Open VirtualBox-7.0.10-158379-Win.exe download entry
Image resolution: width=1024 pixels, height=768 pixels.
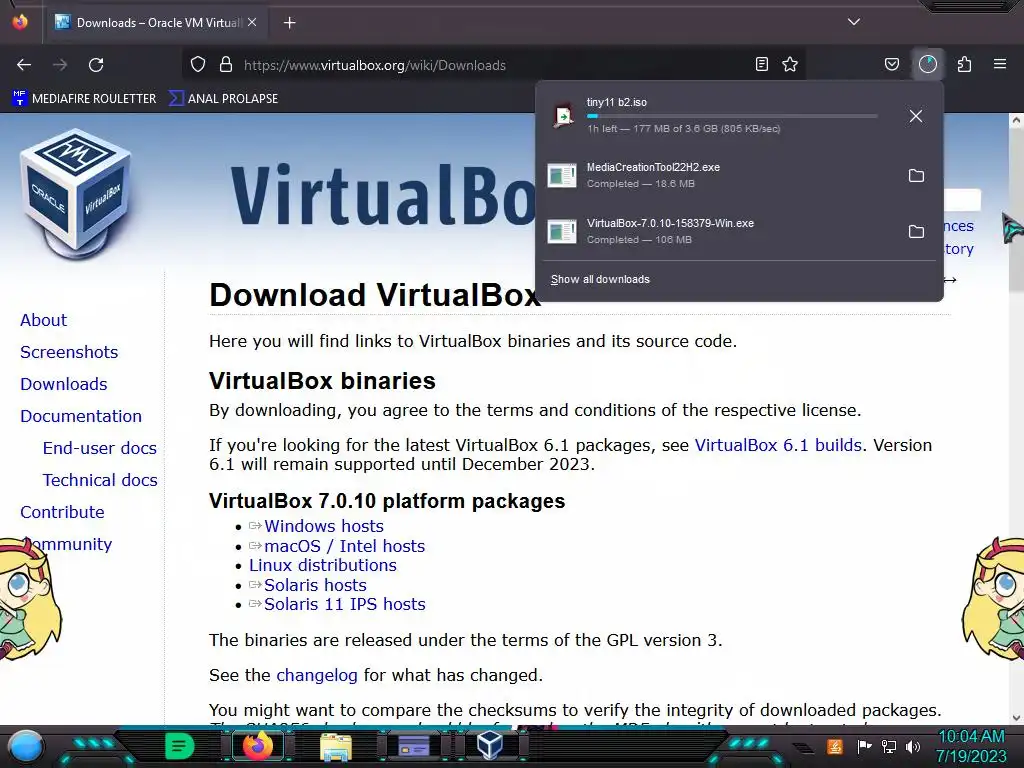[718, 231]
